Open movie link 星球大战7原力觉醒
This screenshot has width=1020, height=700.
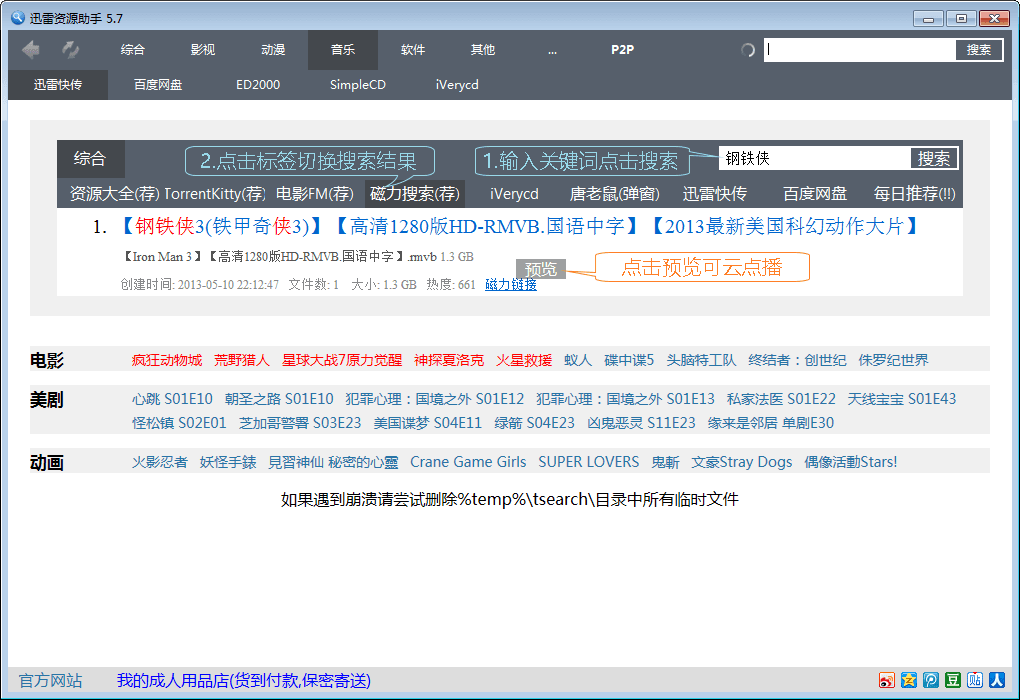pyautogui.click(x=342, y=360)
